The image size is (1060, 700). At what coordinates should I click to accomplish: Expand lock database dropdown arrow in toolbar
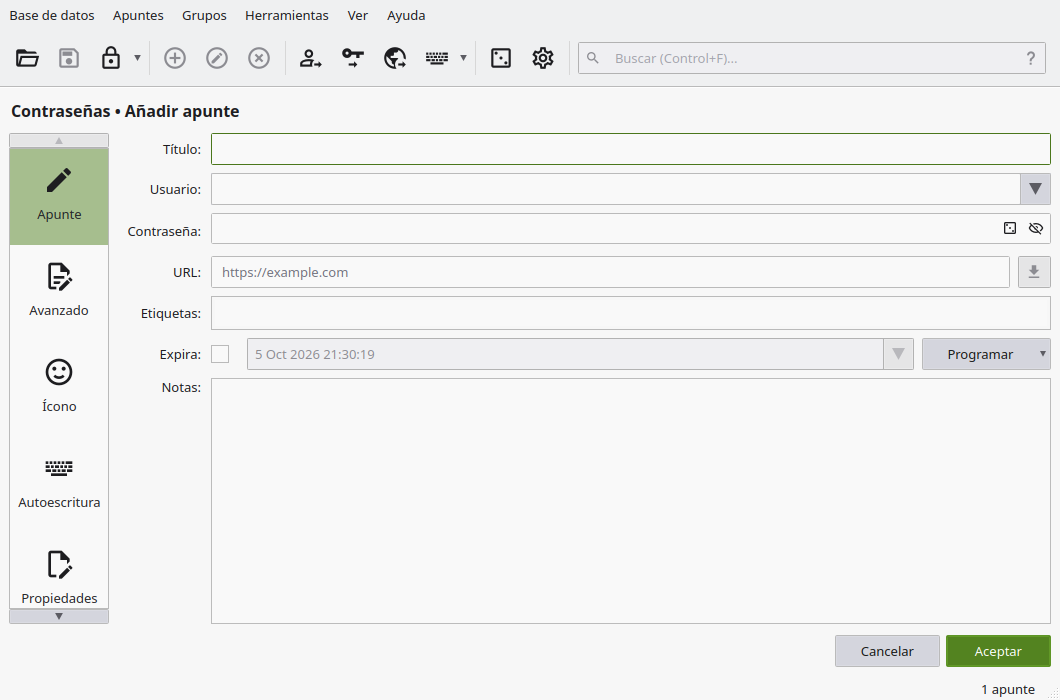137,58
